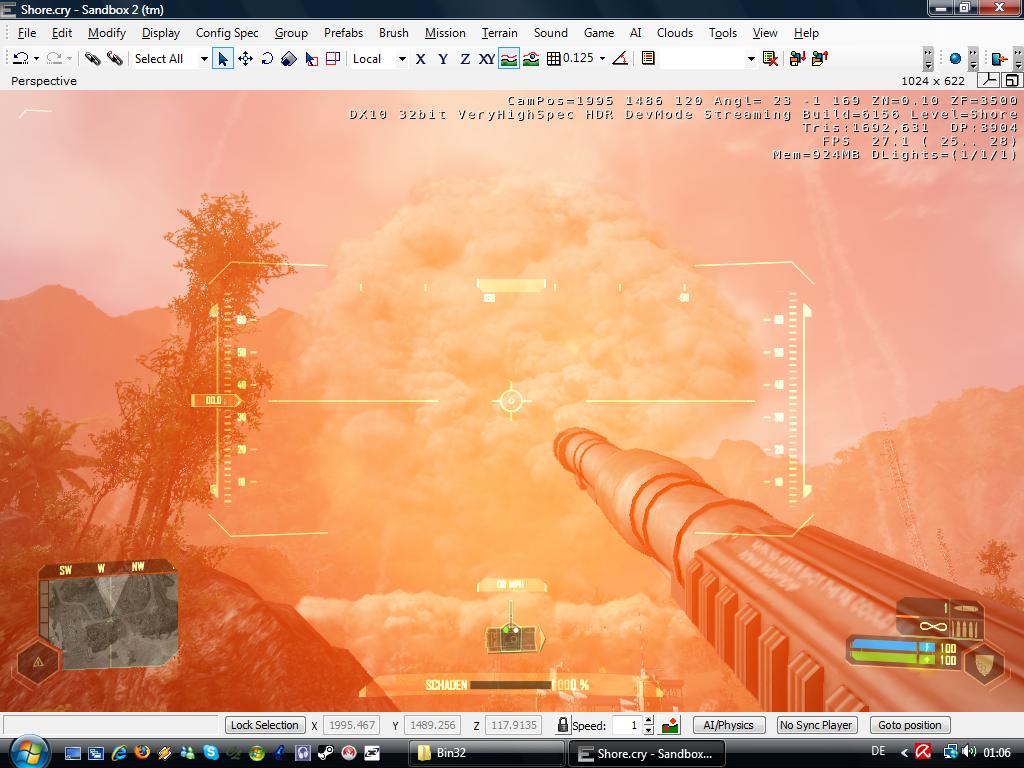This screenshot has height=768, width=1024.
Task: Open the Prefabs menu
Action: (343, 33)
